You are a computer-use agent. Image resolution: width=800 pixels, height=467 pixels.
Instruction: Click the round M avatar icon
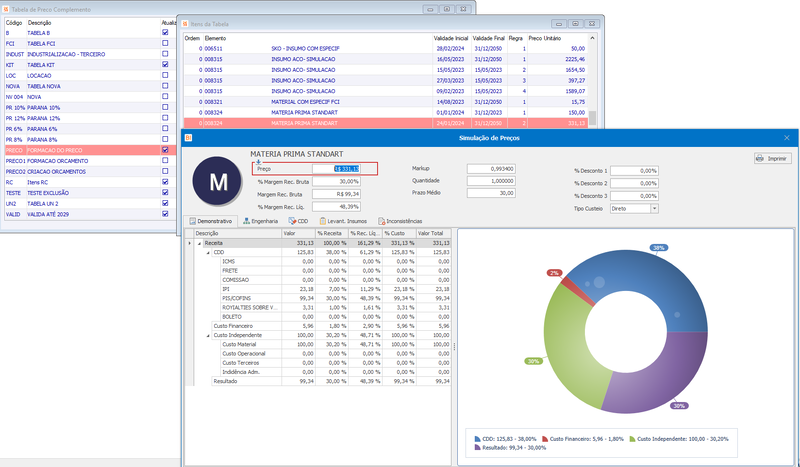[217, 181]
